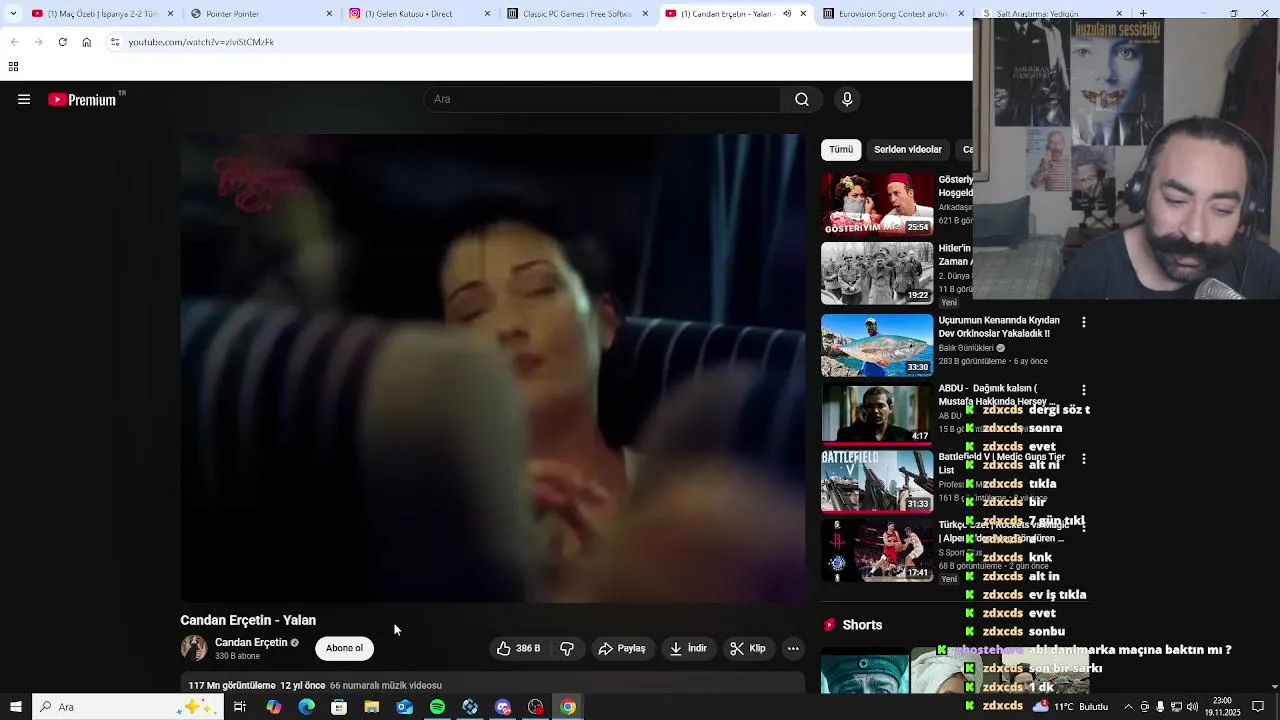Open more actions ellipsis under video
Viewport: 1280px width, 720px height.
[793, 648]
